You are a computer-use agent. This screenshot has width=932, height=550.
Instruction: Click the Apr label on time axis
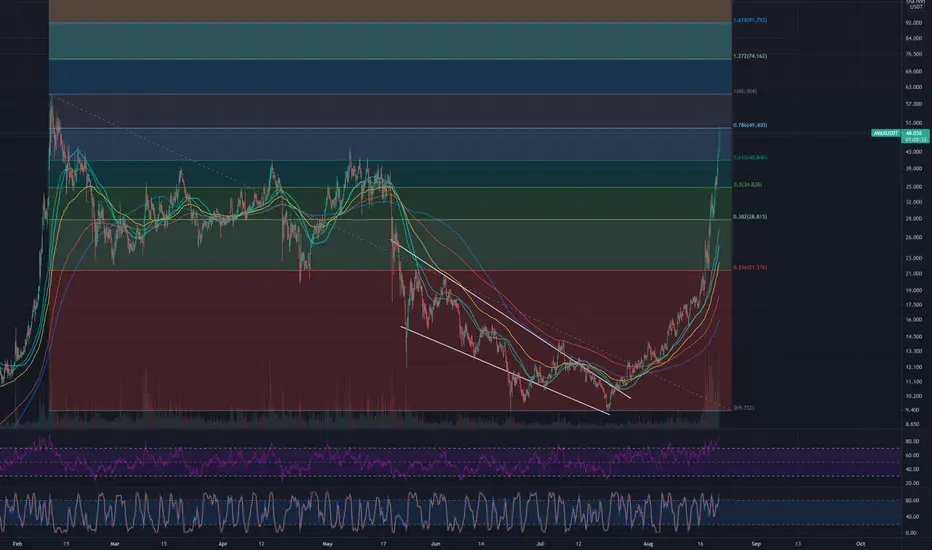[x=222, y=544]
